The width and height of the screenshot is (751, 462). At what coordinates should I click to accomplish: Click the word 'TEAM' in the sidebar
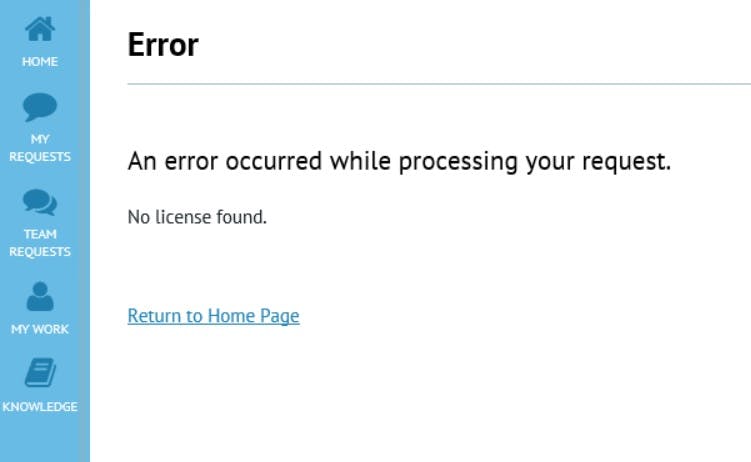40,234
